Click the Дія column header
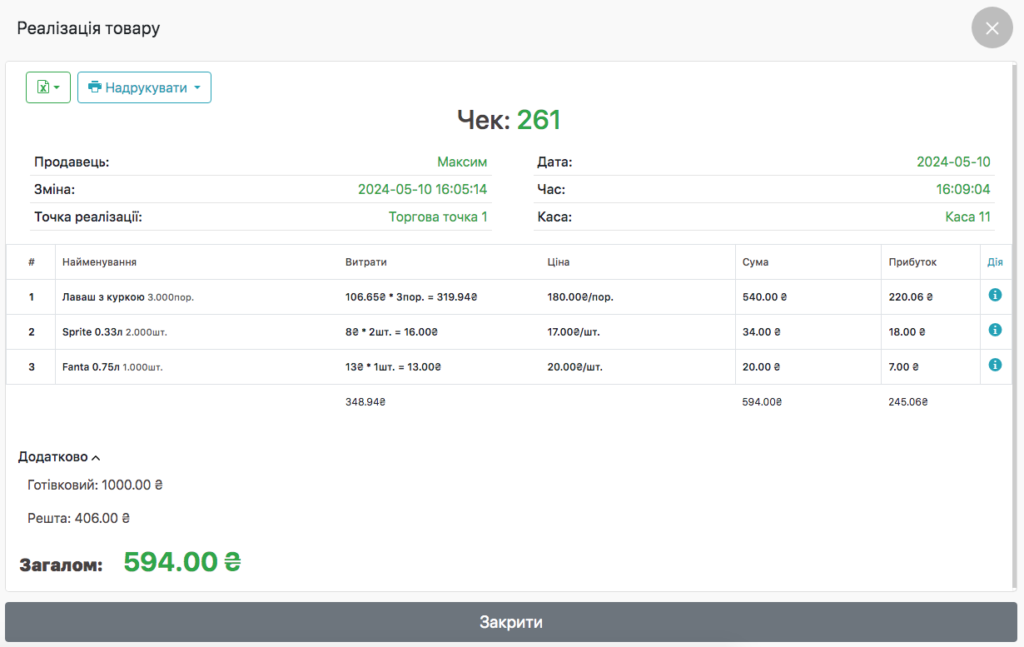Screen dimensions: 1024x647 pos(994,262)
